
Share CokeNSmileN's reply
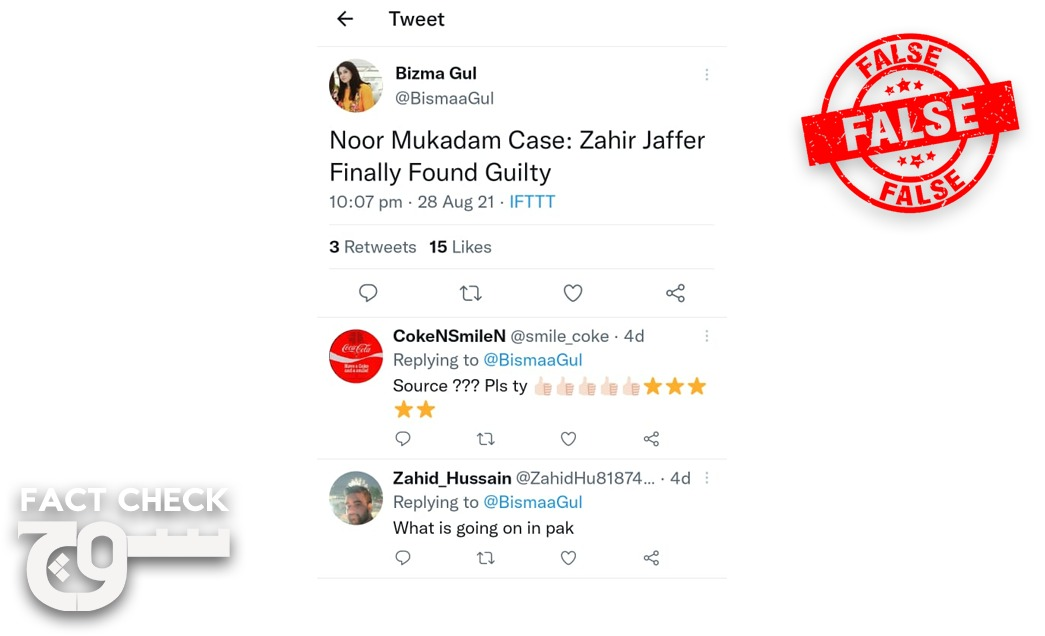(x=651, y=439)
